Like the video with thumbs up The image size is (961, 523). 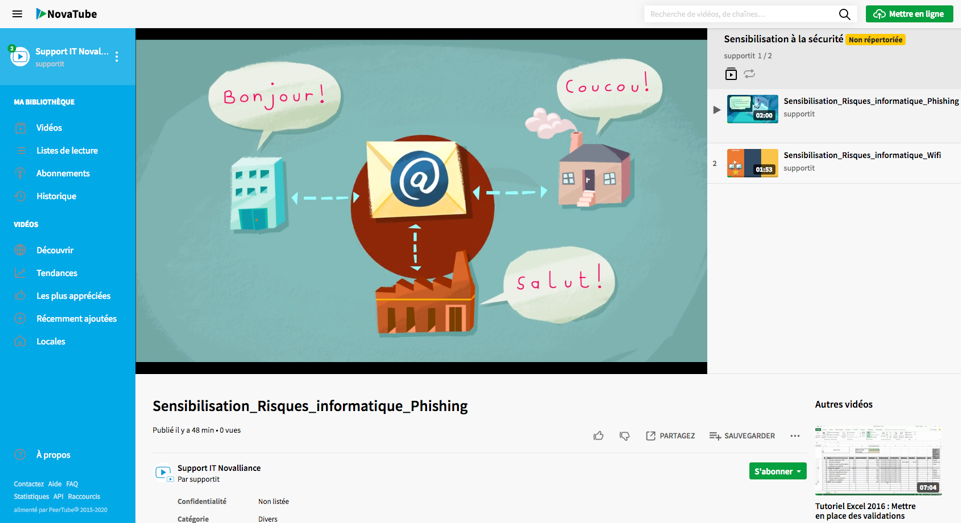click(598, 436)
